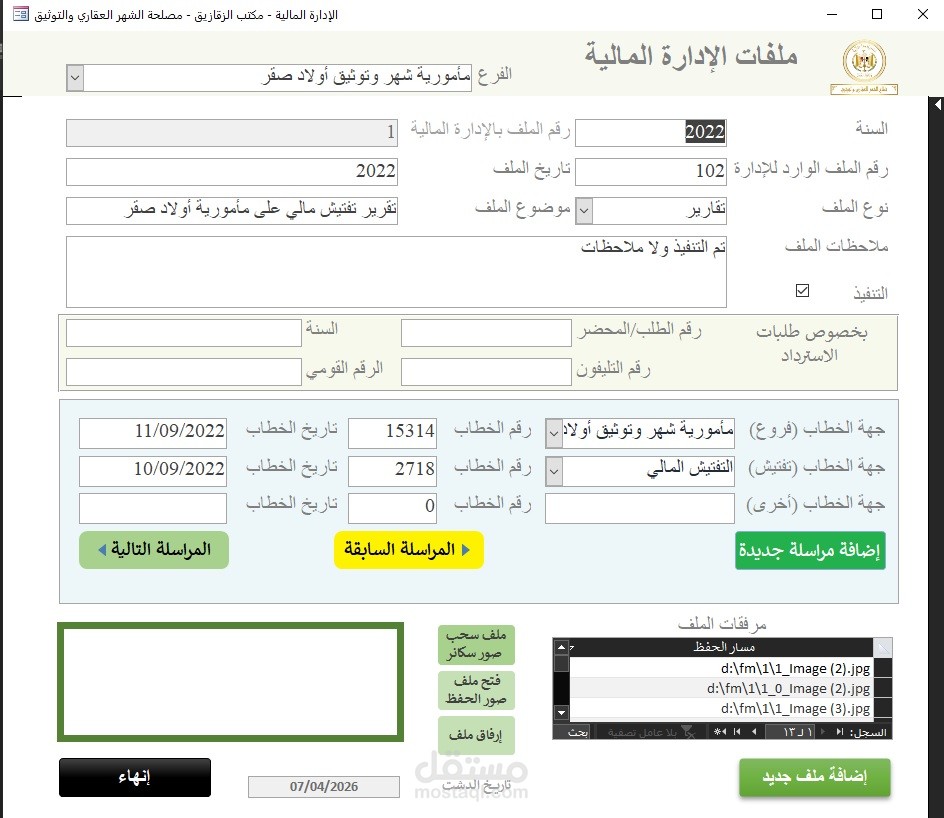Click رقم الخطاب field showing 15314
Image resolution: width=944 pixels, height=818 pixels.
(393, 433)
